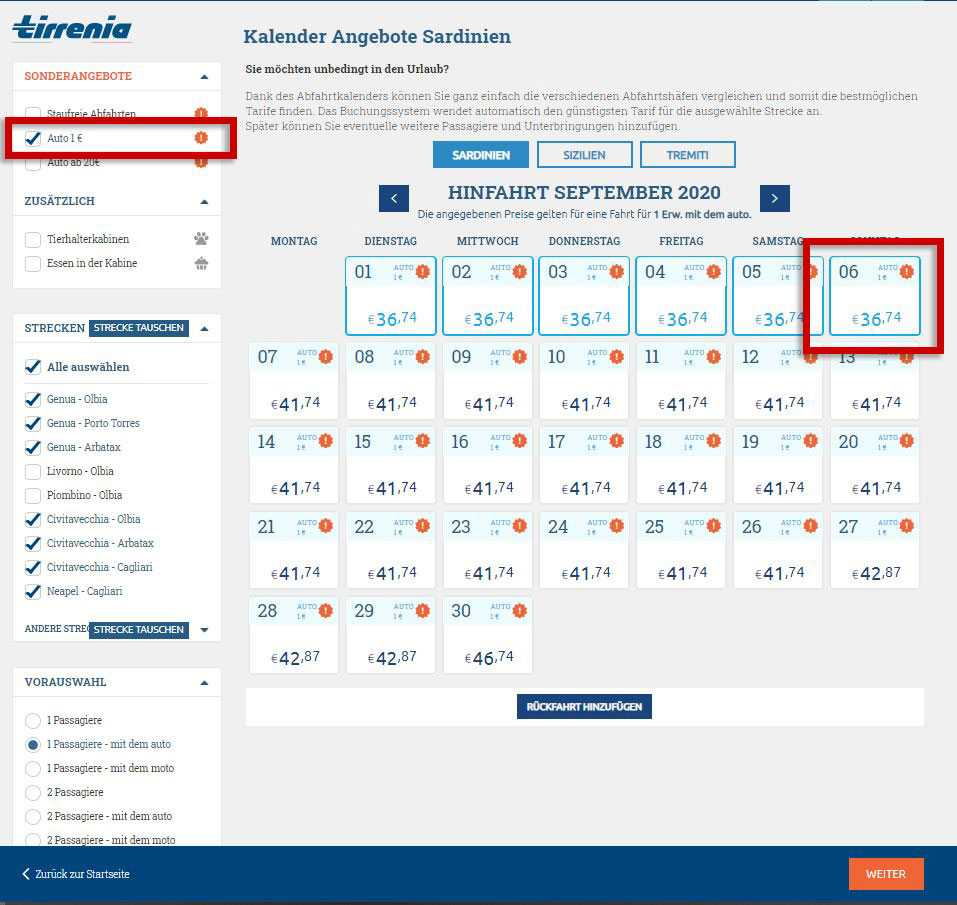Click offer badge on September 18 cell

point(713,441)
